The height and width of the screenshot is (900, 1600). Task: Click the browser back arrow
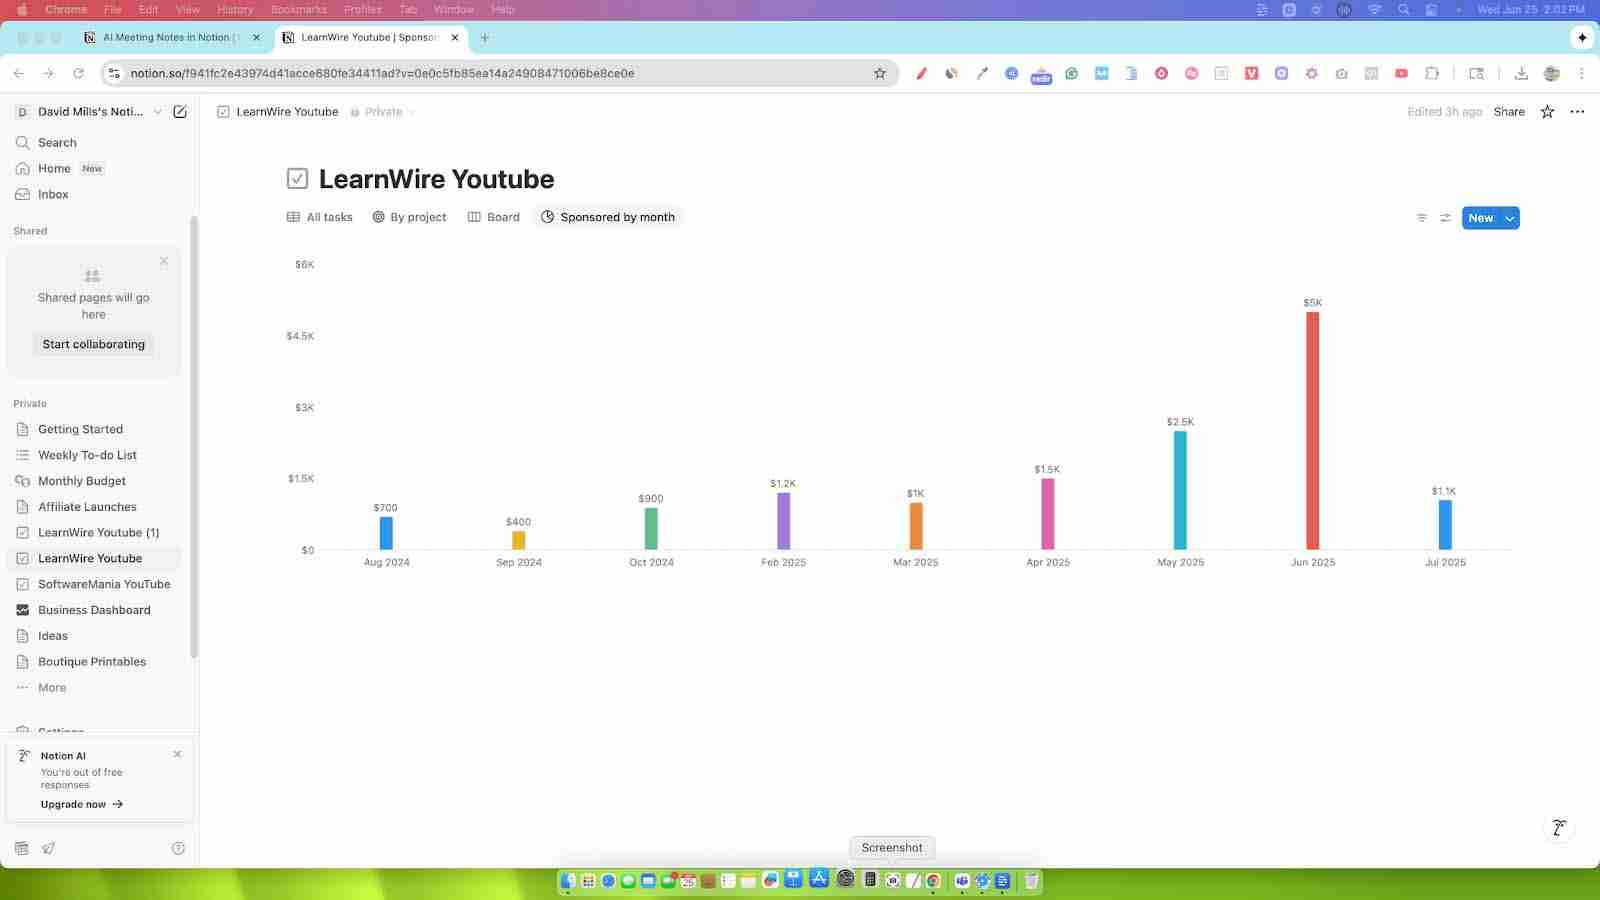click(19, 73)
